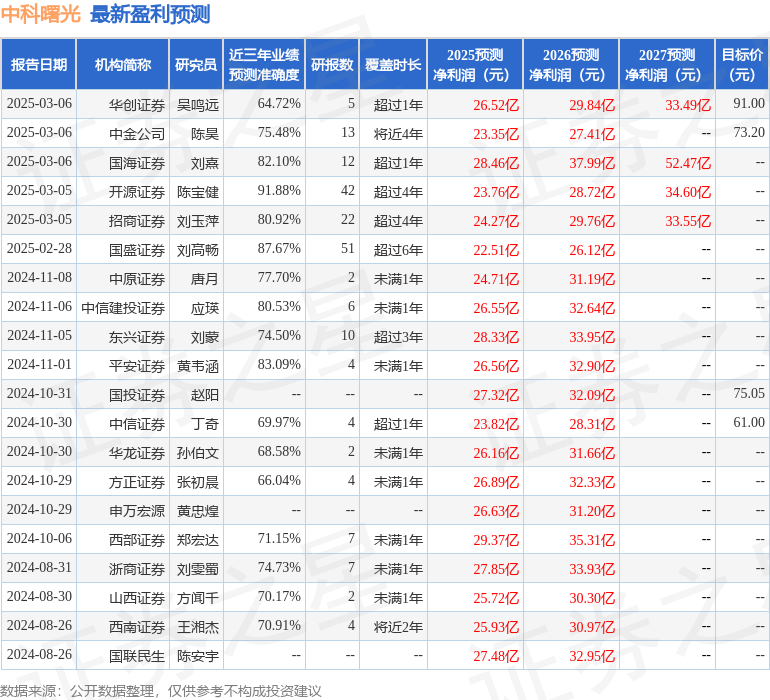770x700 pixels.
Task: Click 2027 forecast value 34.60亿
Action: click(x=688, y=192)
